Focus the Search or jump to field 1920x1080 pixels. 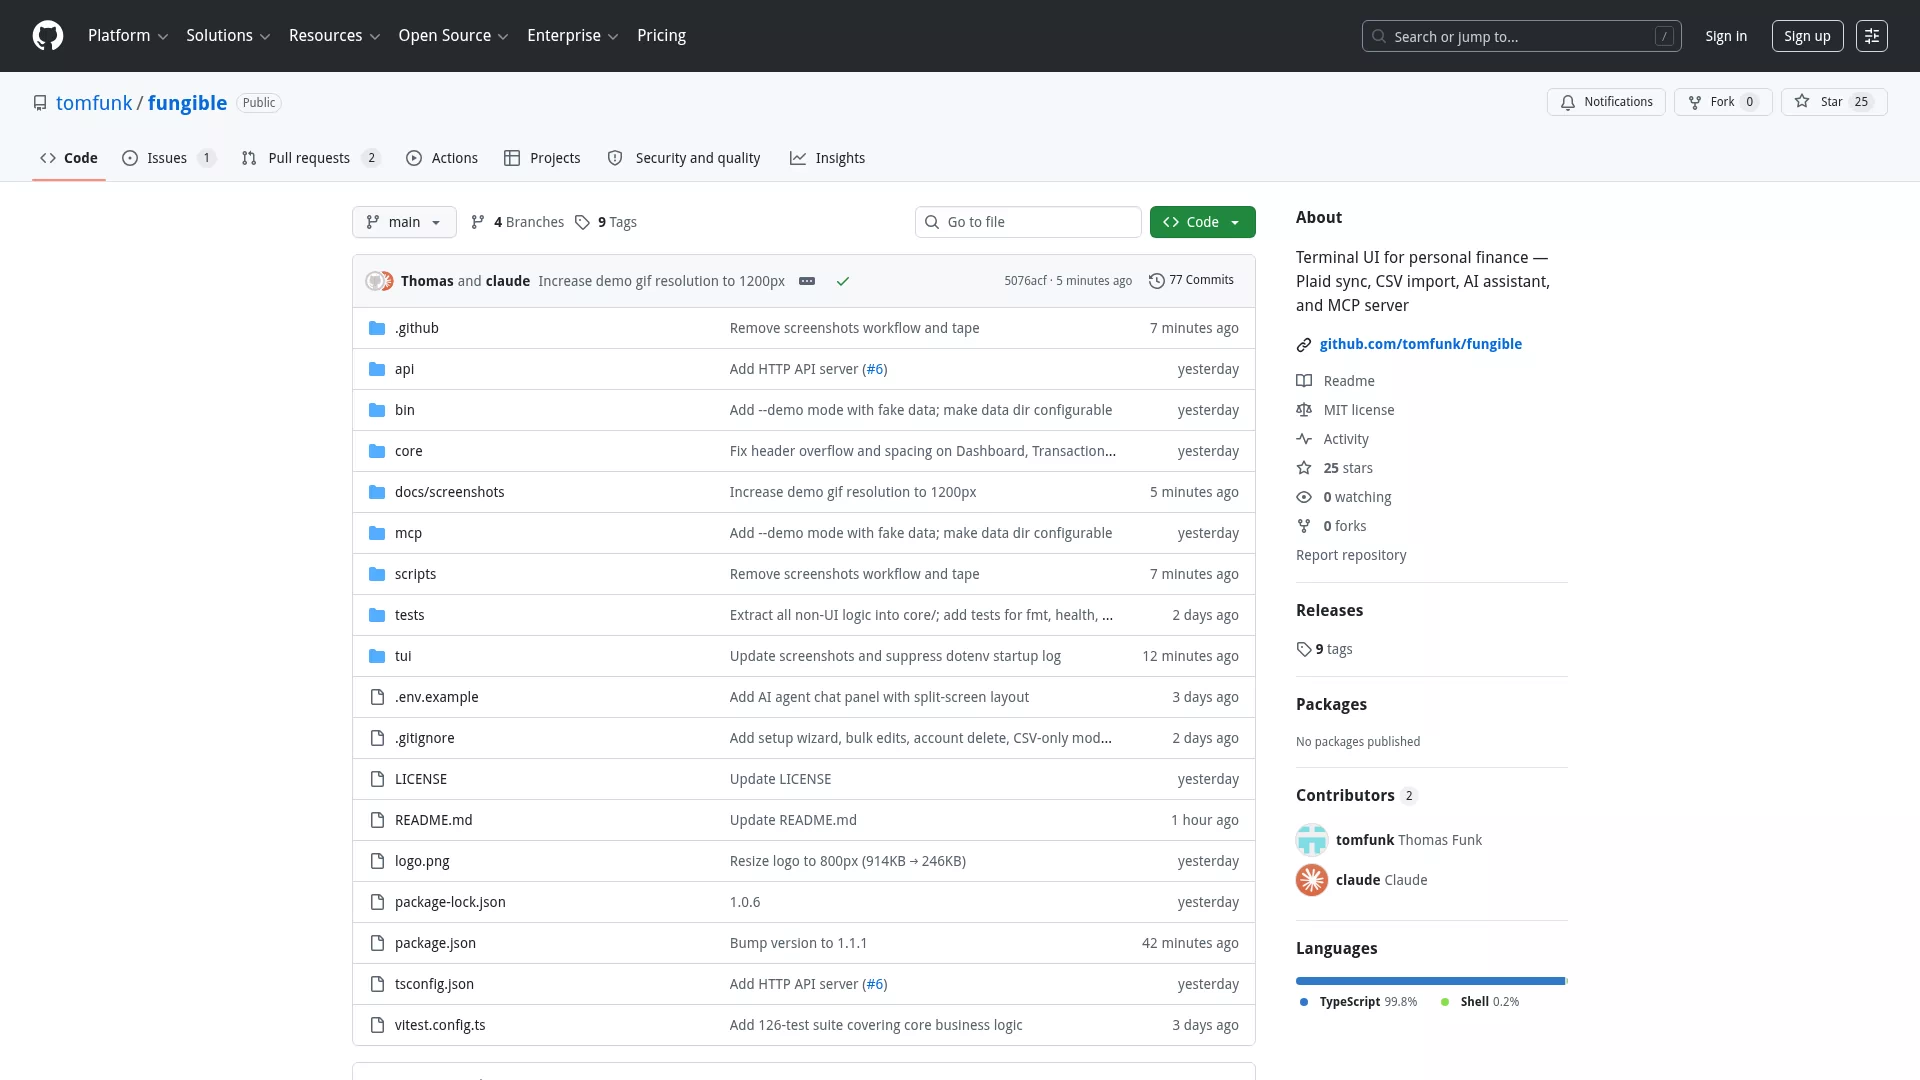point(1521,36)
